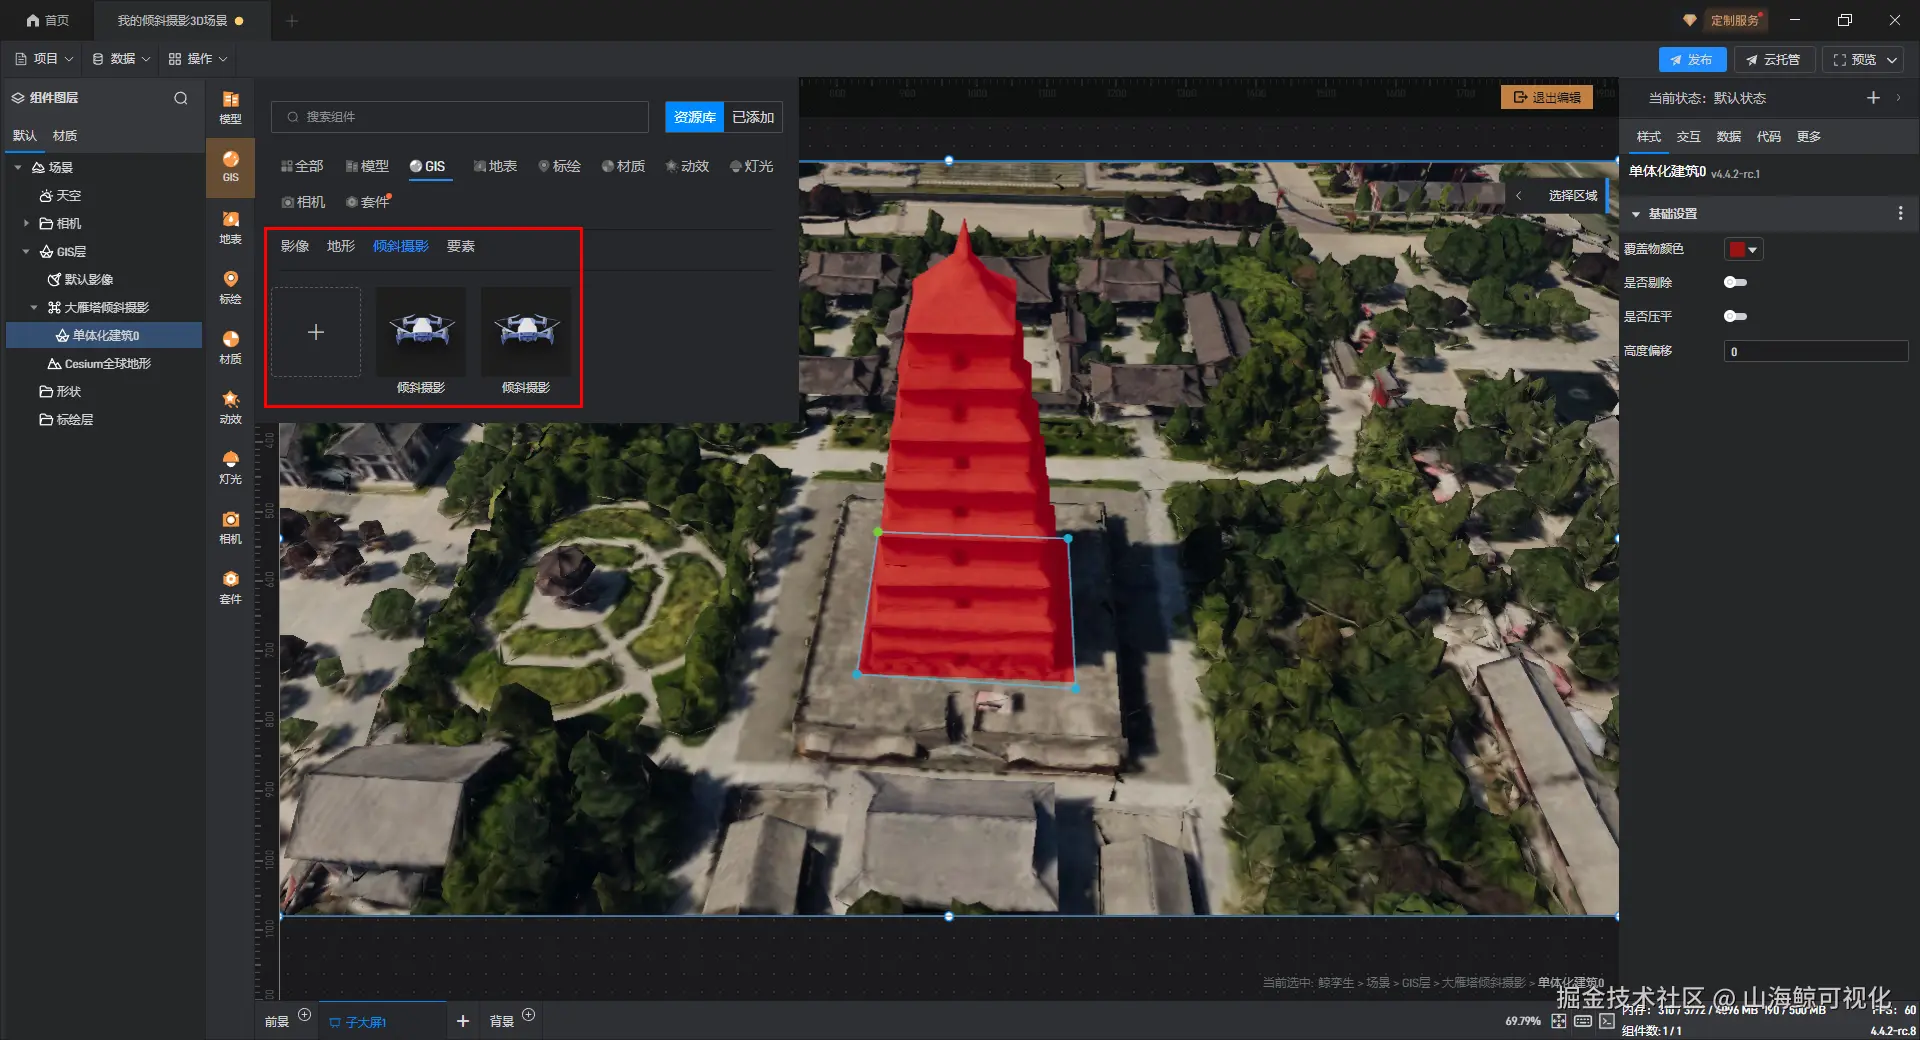Open the 预览 dropdown arrow

[1893, 60]
